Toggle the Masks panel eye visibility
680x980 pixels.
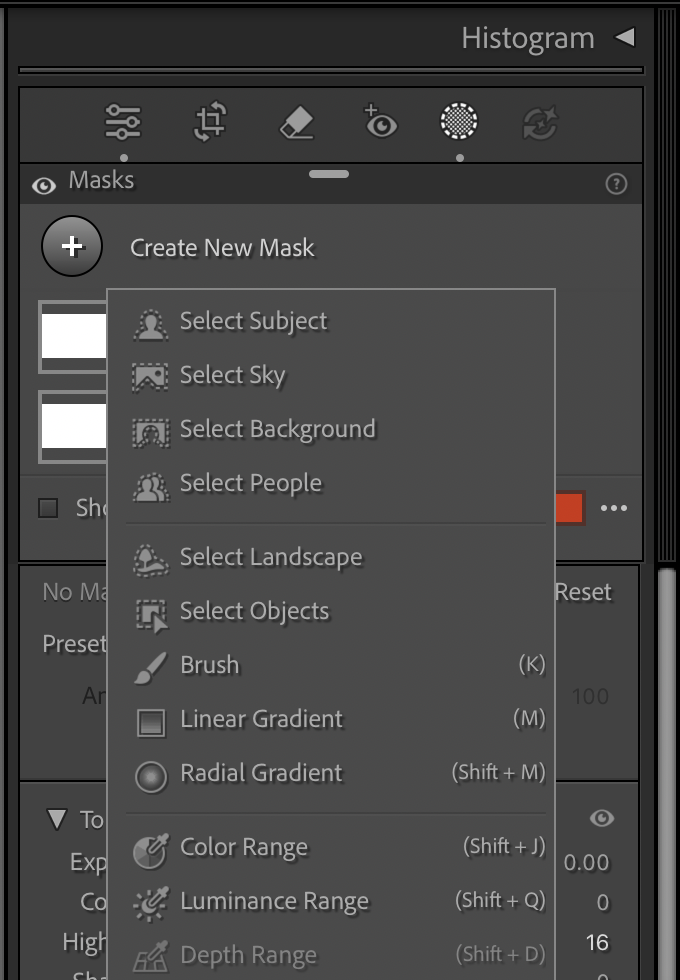pyautogui.click(x=44, y=185)
